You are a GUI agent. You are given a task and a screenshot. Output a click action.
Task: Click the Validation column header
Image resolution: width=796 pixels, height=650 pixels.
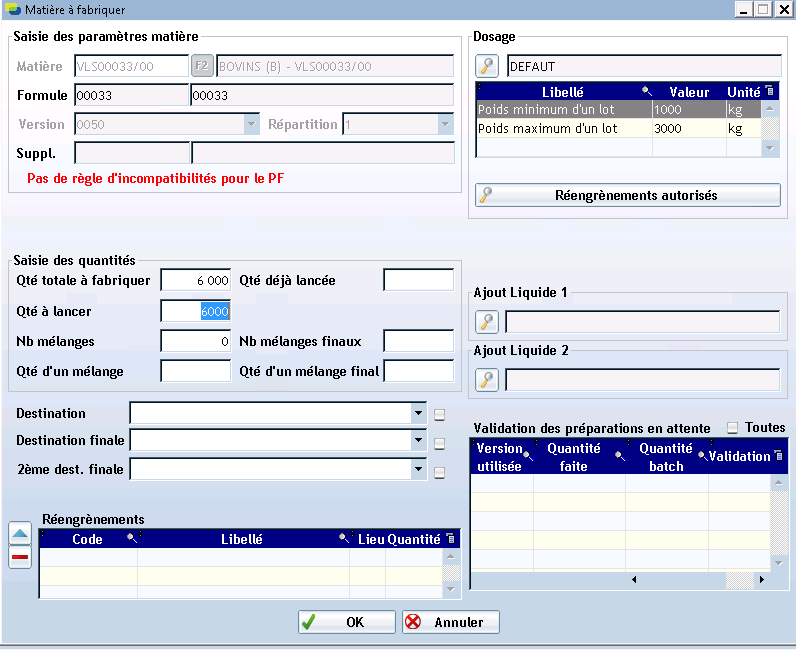tap(739, 456)
